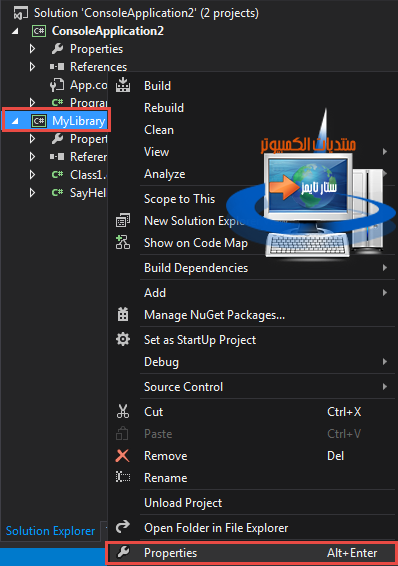The height and width of the screenshot is (566, 398).
Task: Switch to the Solution Explorer tab
Action: click(x=50, y=531)
